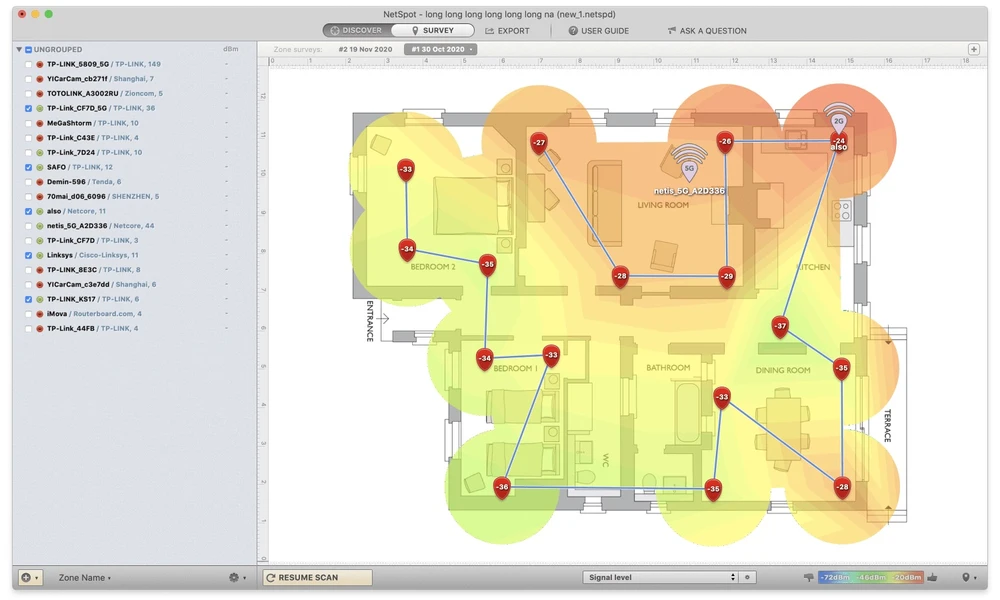Click the 2G access point icon labeled also

tap(838, 118)
